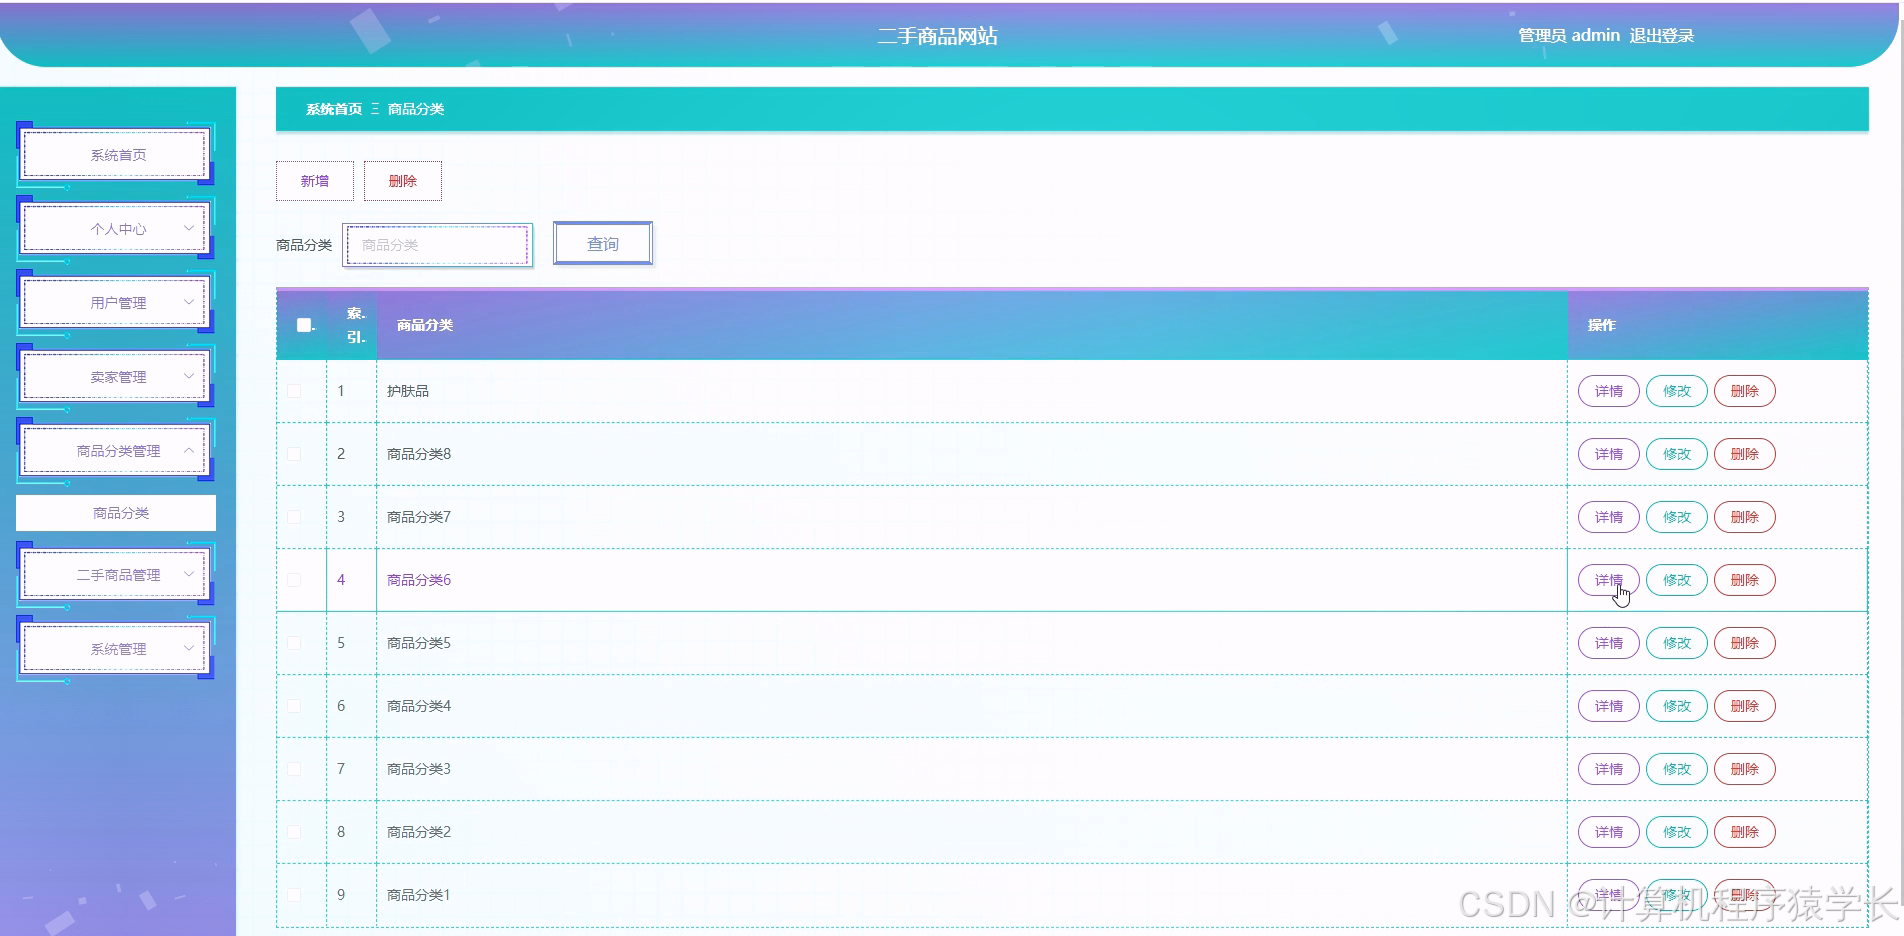1904x936 pixels.
Task: View 详情 for 商品分类4 row
Action: (x=1609, y=706)
